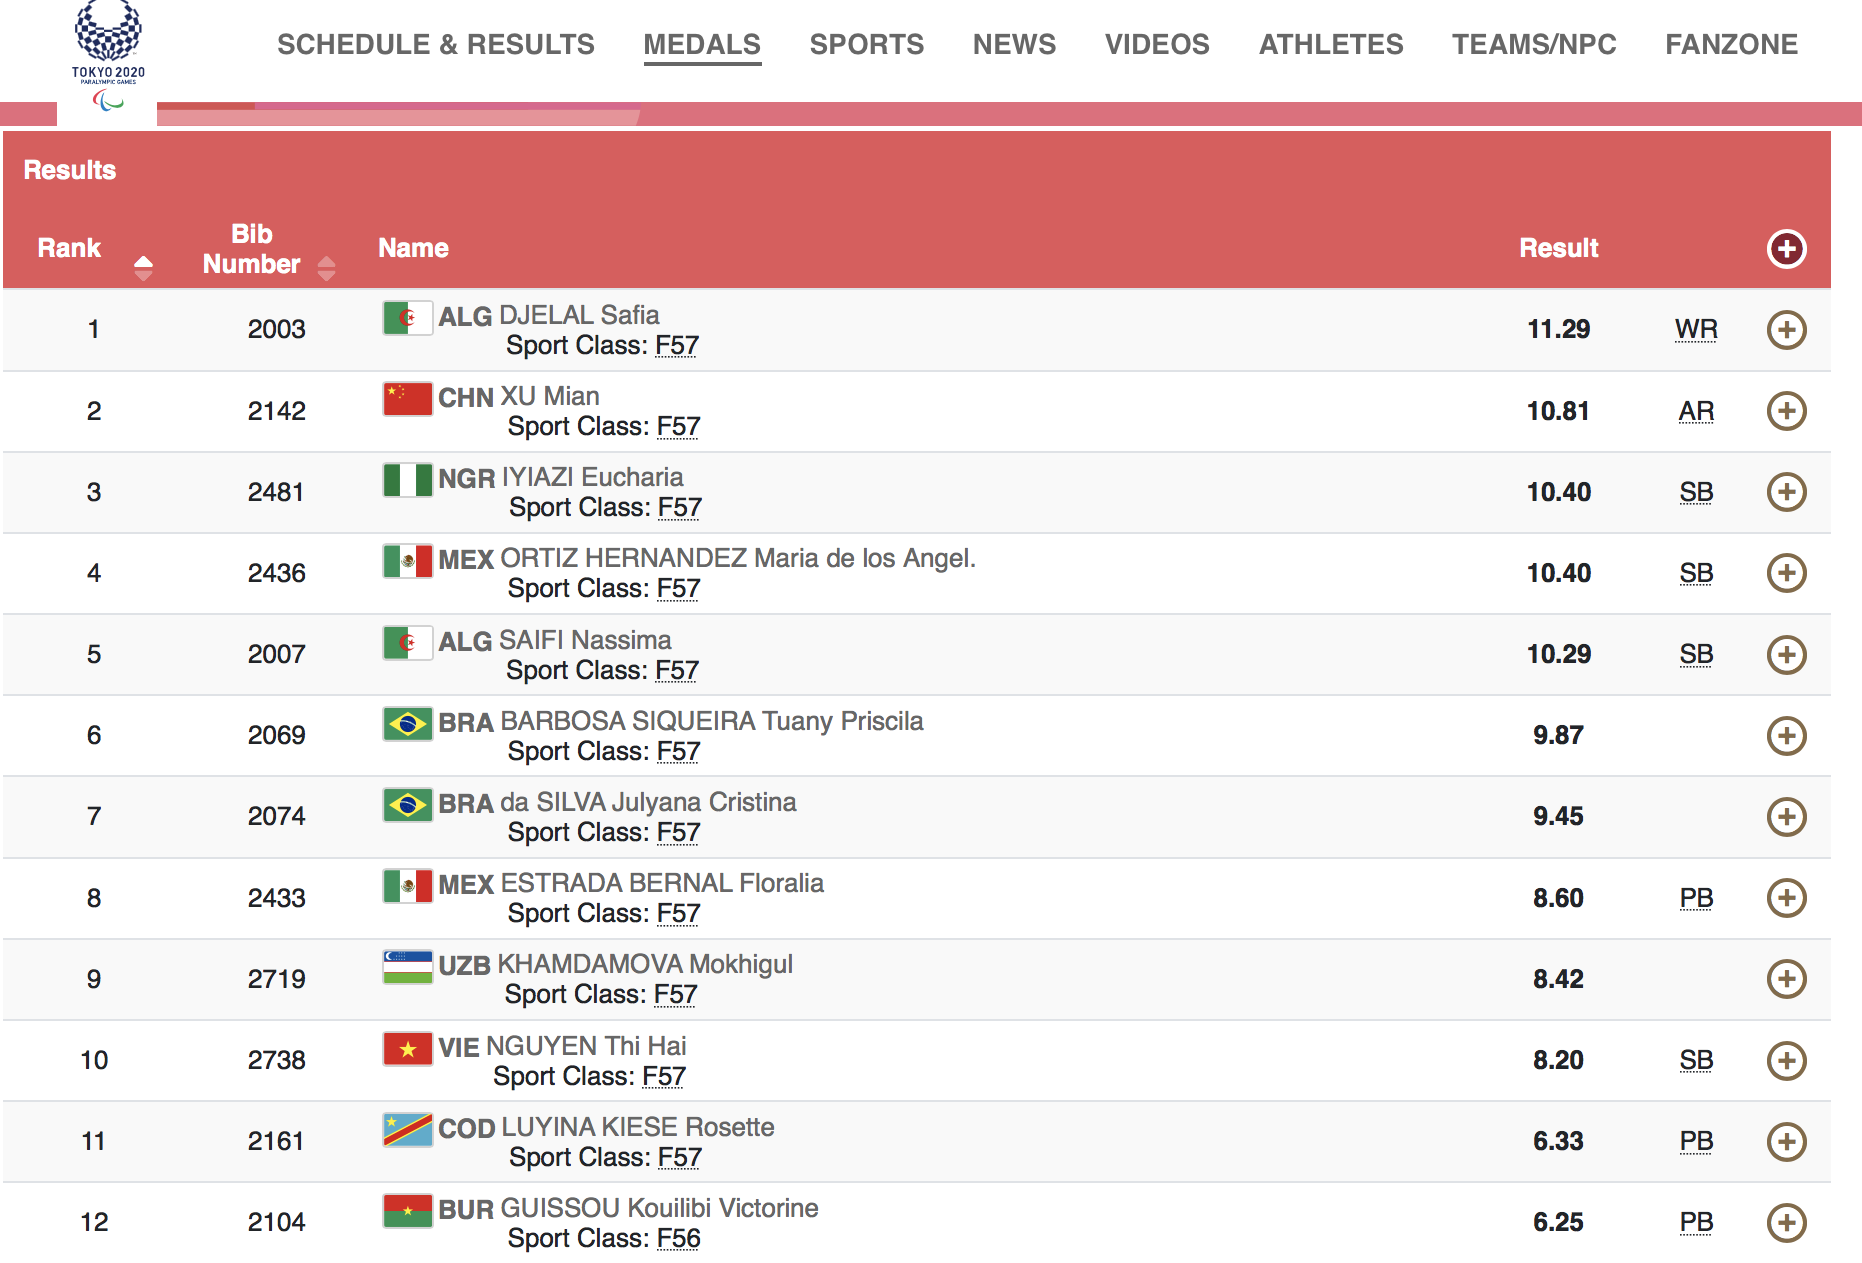Click Burkina Faso flag beside GUISSOU
Screen dimensions: 1862x1263
pos(408,1211)
